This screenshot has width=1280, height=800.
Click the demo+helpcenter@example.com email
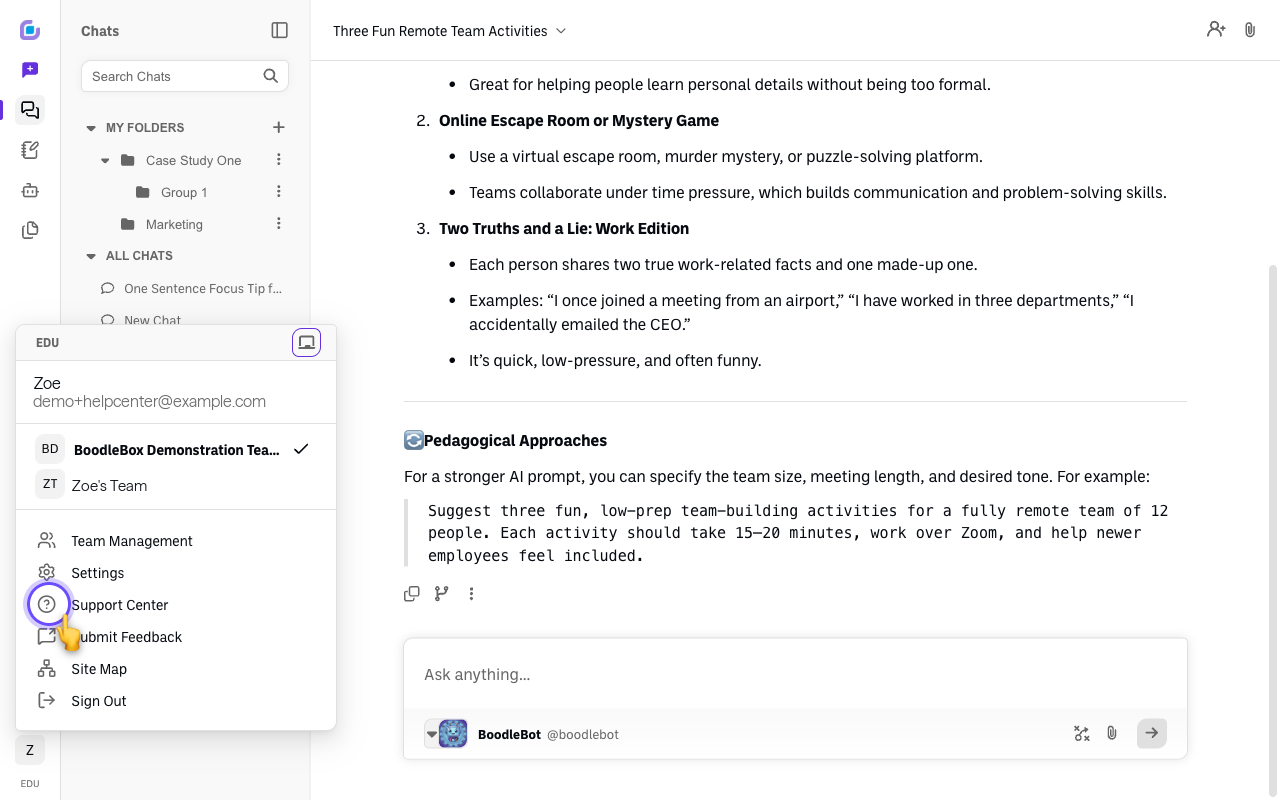[150, 401]
